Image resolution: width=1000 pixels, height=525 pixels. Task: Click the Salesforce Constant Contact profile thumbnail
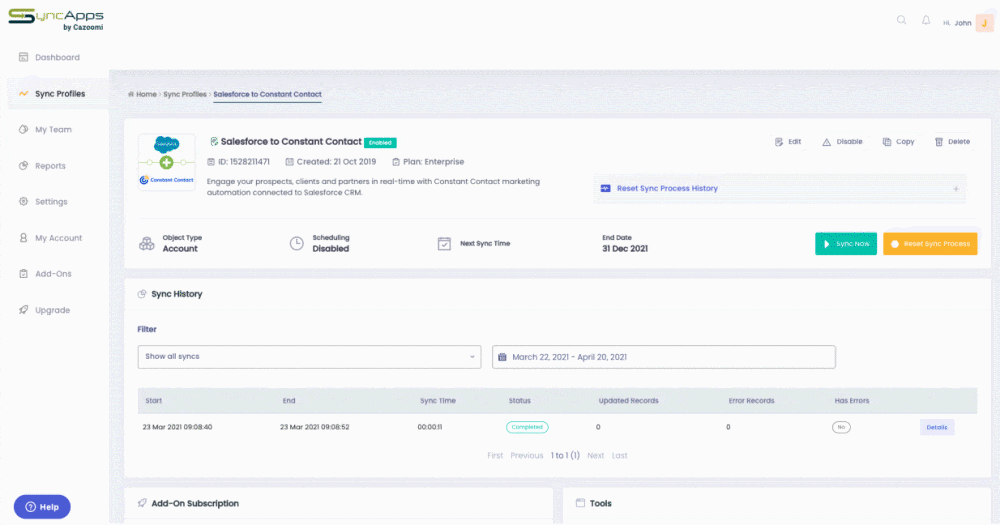tap(166, 162)
